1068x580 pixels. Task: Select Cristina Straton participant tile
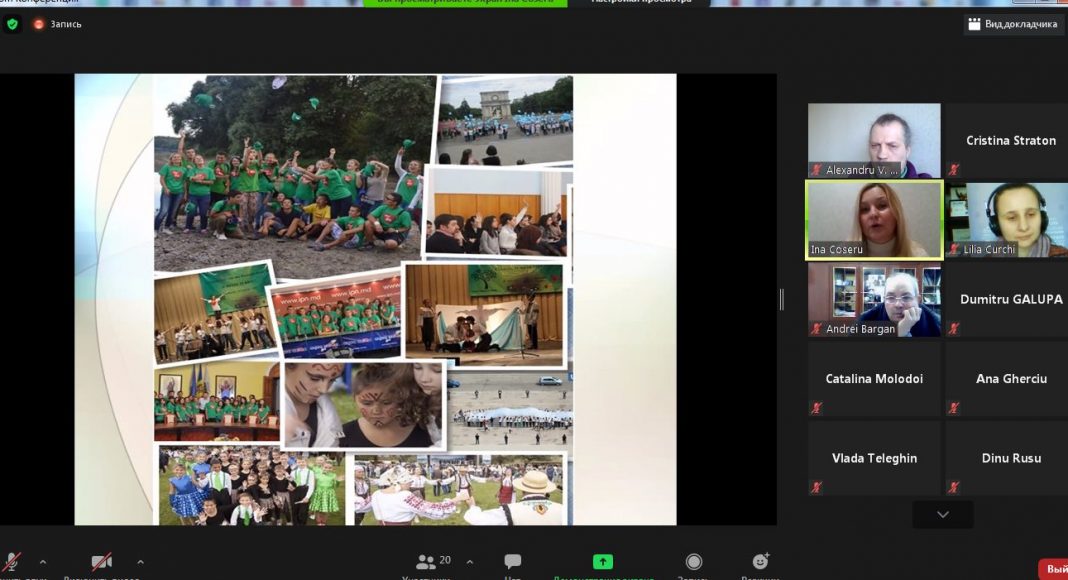[1007, 140]
